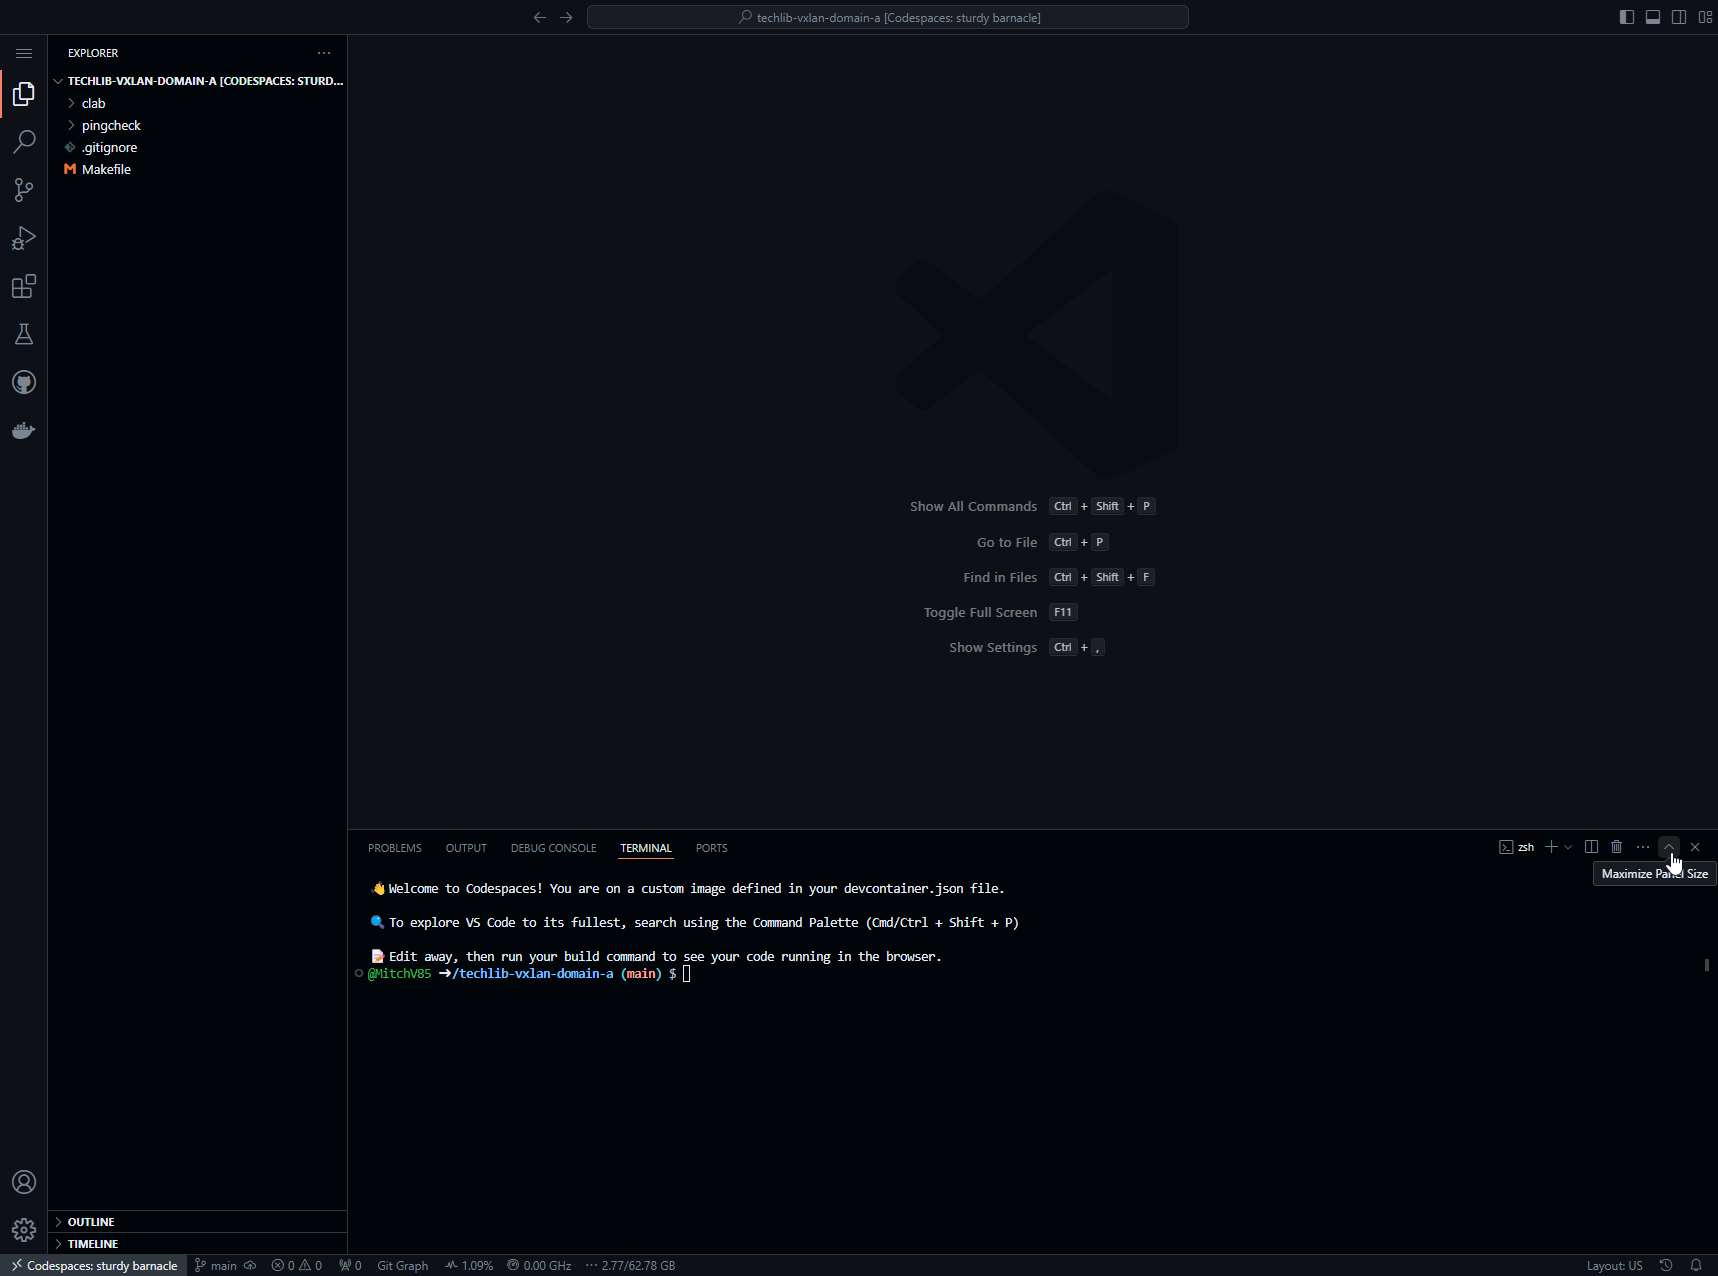This screenshot has width=1718, height=1276.
Task: Switch to the DEBUG CONSOLE tab
Action: pos(553,848)
